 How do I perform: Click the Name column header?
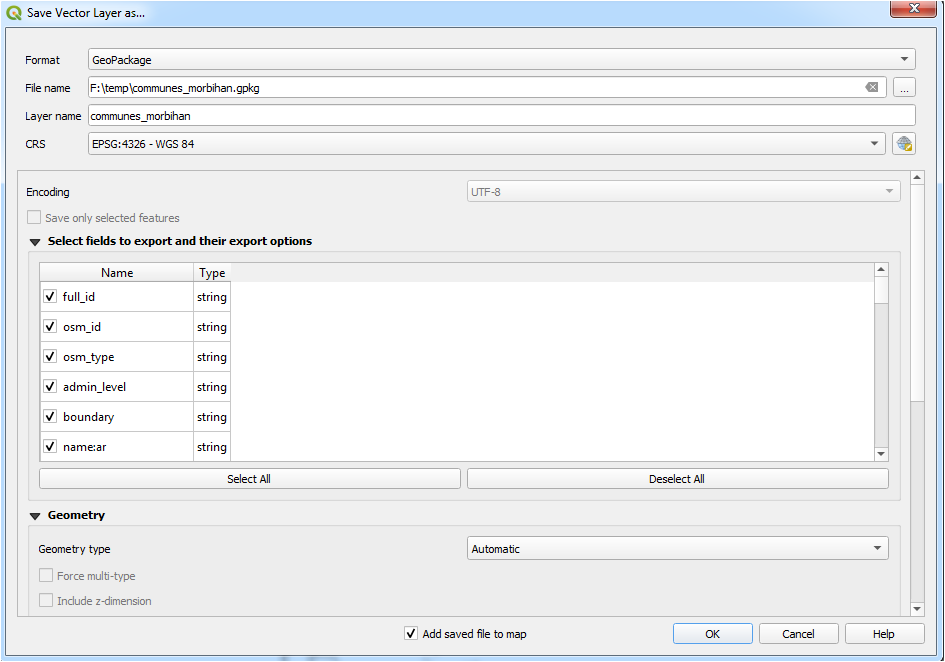[x=117, y=273]
